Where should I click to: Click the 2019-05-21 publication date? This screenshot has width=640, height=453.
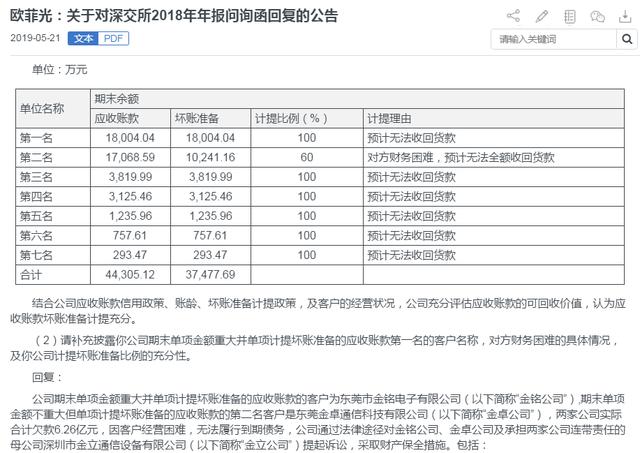34,37
